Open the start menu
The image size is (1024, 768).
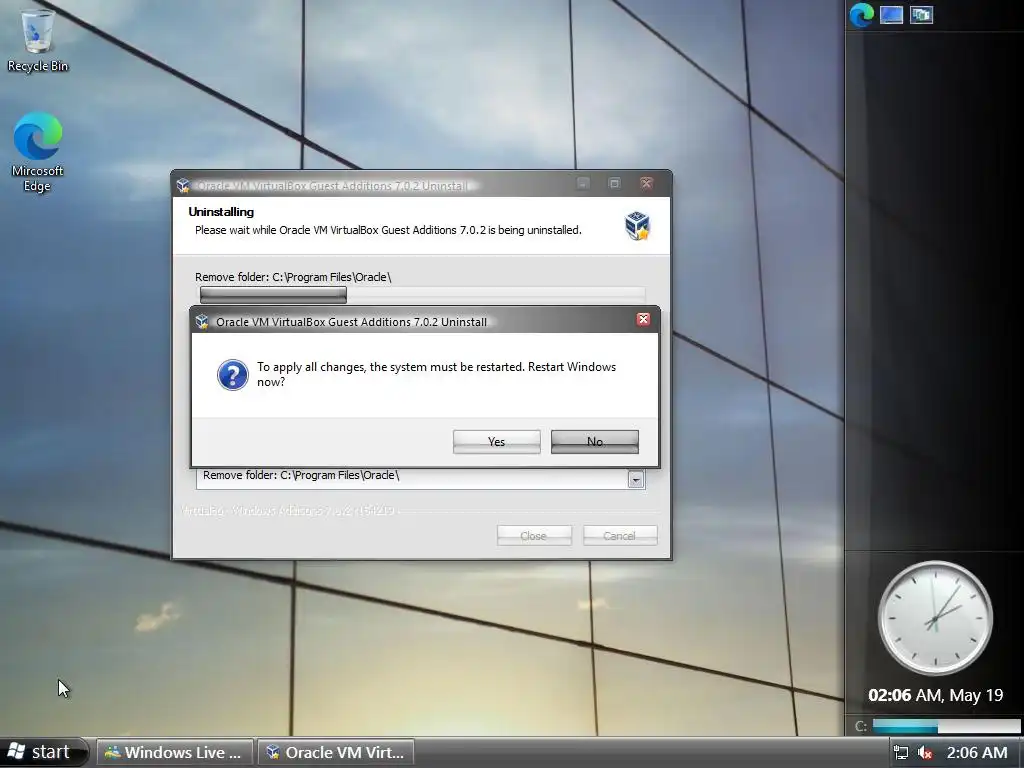click(x=43, y=752)
